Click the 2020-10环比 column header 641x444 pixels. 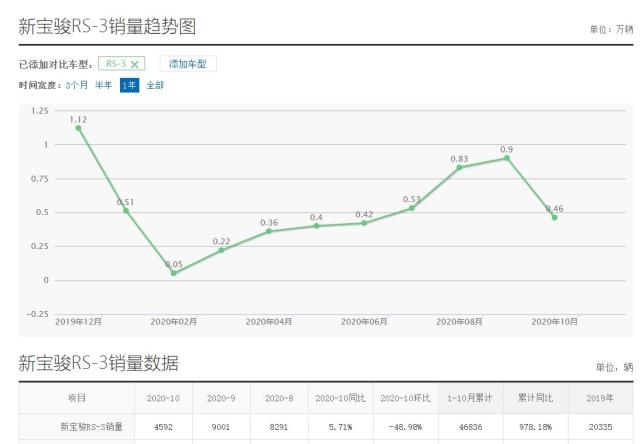pos(406,398)
